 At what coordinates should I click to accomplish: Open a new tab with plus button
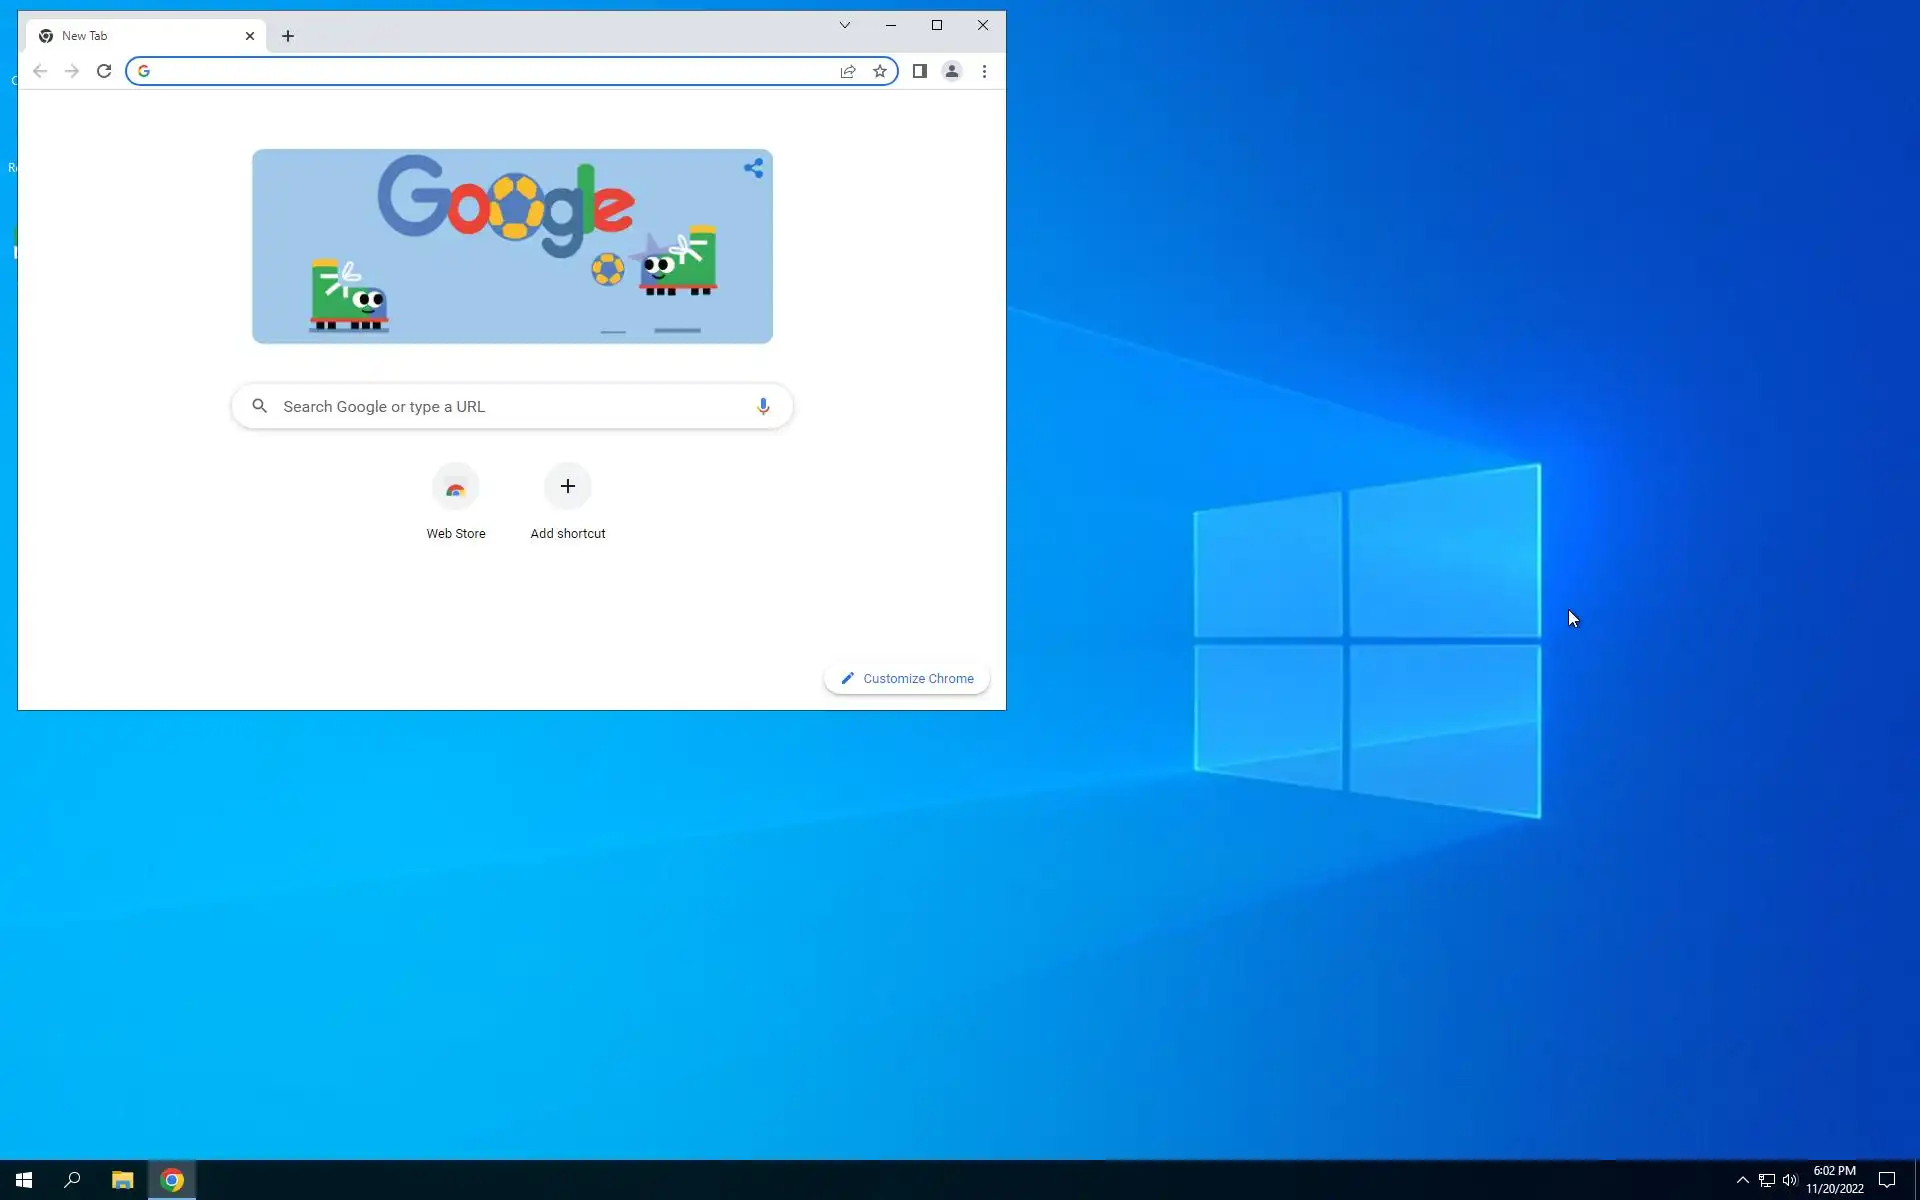point(288,36)
